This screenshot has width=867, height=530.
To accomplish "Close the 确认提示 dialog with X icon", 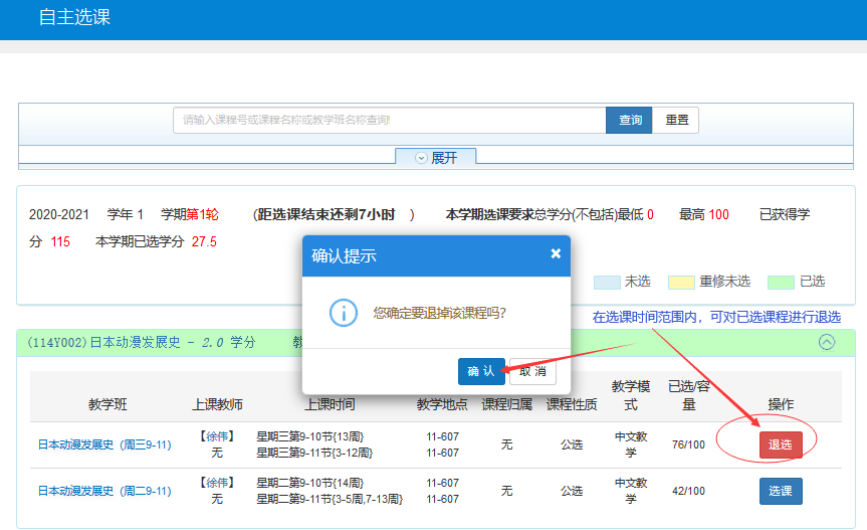I will coord(555,254).
